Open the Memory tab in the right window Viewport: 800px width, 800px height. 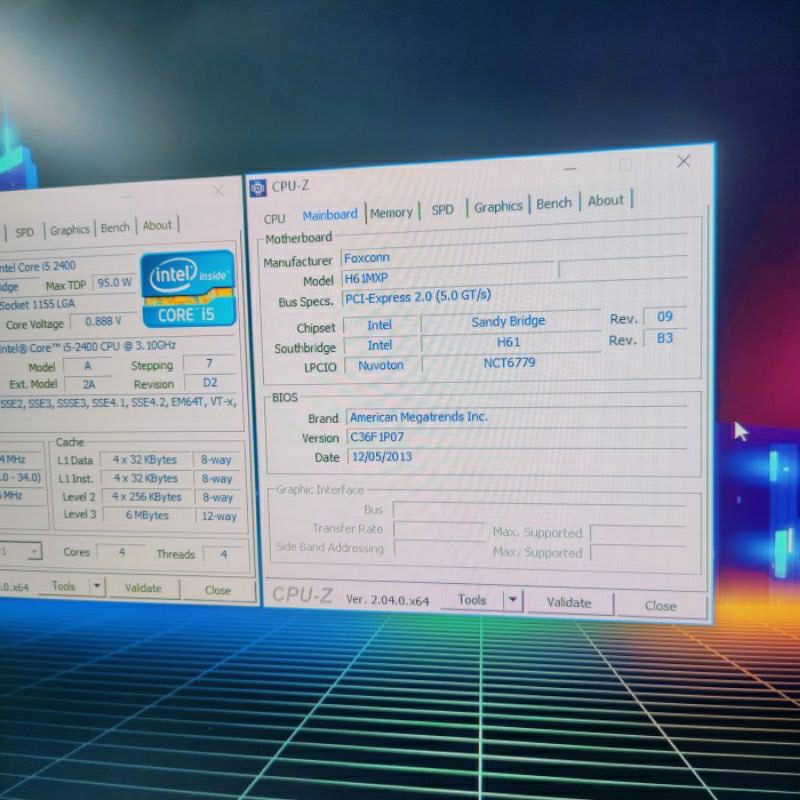390,213
